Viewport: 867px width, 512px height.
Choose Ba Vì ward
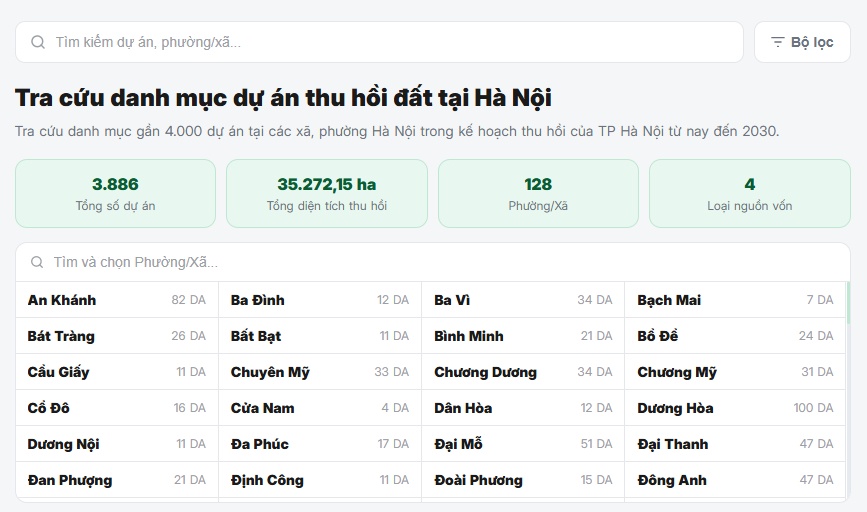(523, 300)
